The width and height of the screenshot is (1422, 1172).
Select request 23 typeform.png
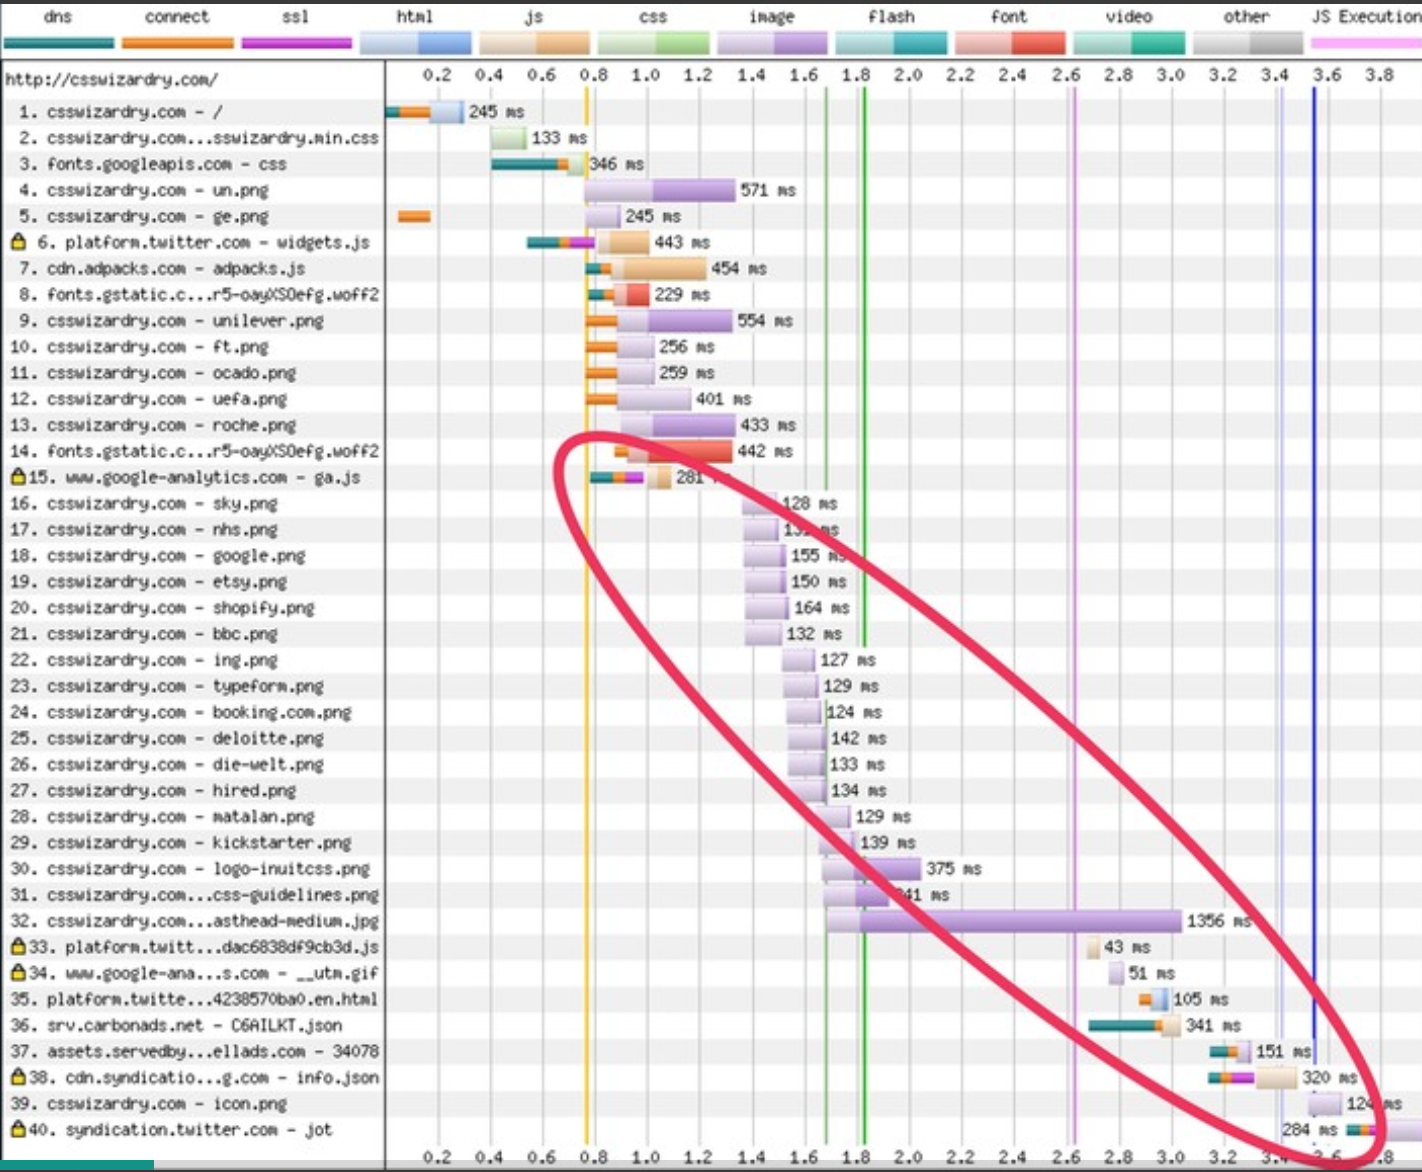(x=167, y=685)
